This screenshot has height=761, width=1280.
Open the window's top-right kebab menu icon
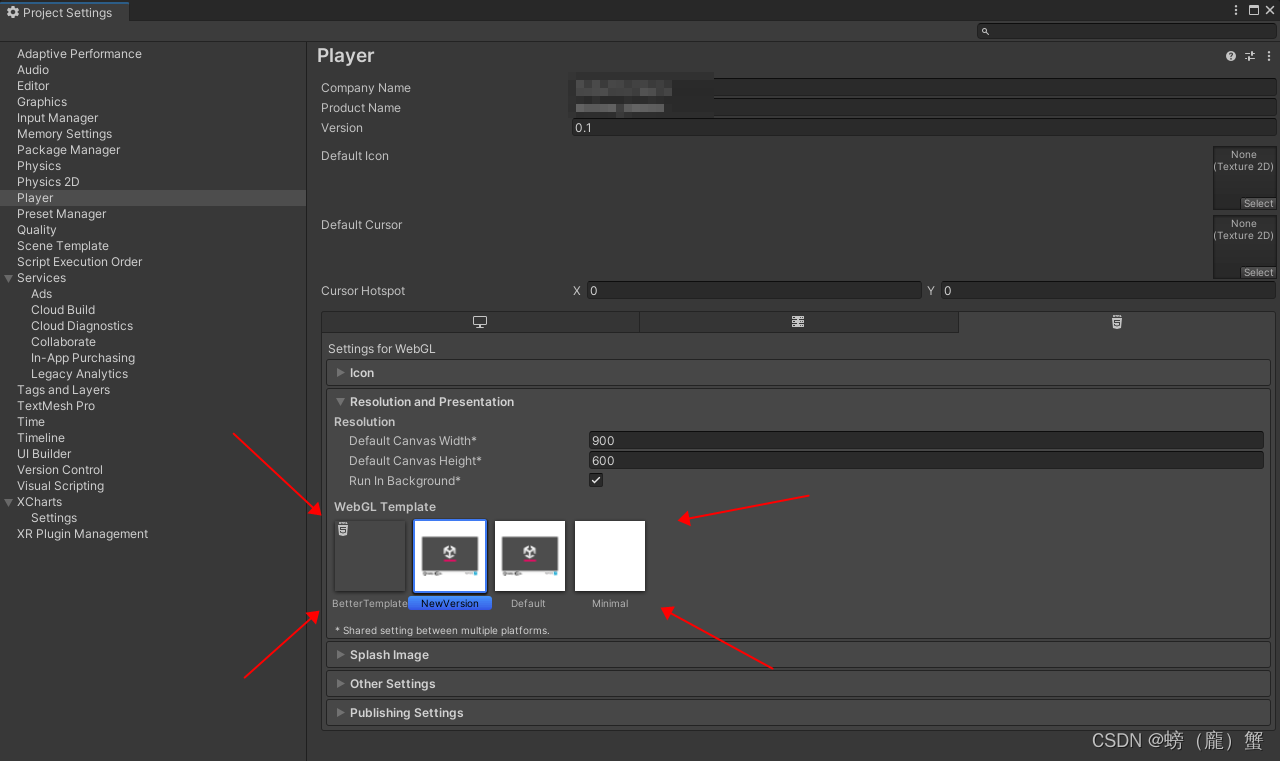click(1236, 10)
